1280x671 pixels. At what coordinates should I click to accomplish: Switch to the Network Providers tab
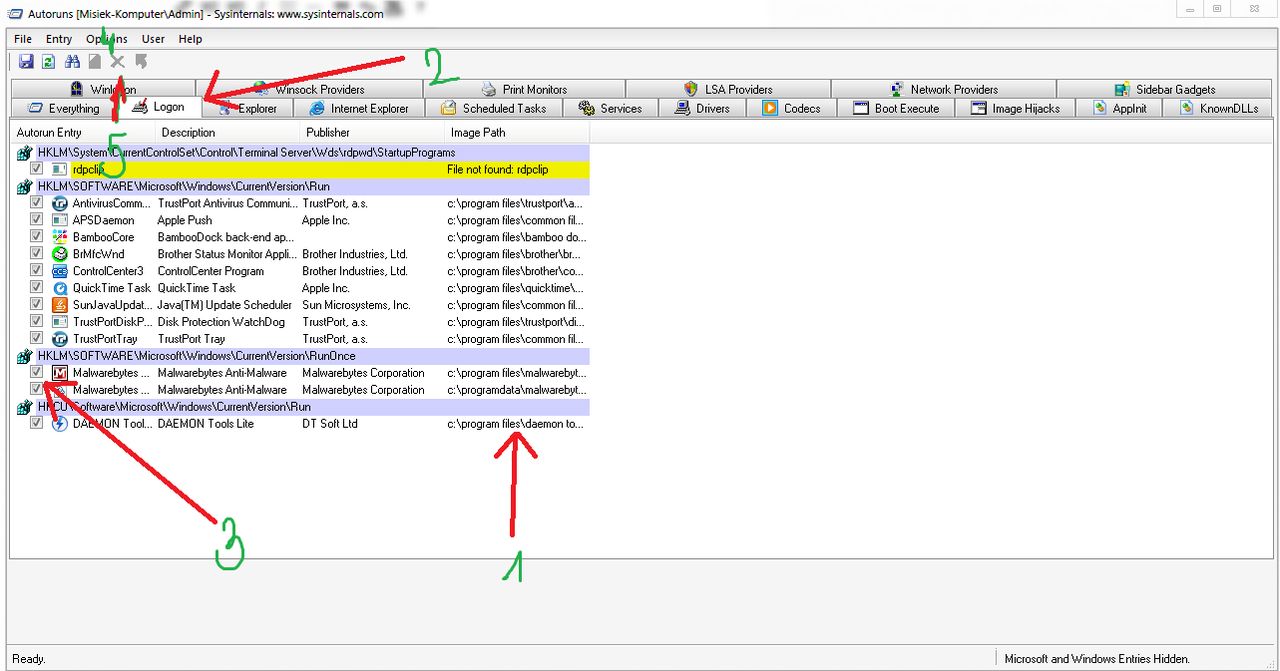pos(943,89)
